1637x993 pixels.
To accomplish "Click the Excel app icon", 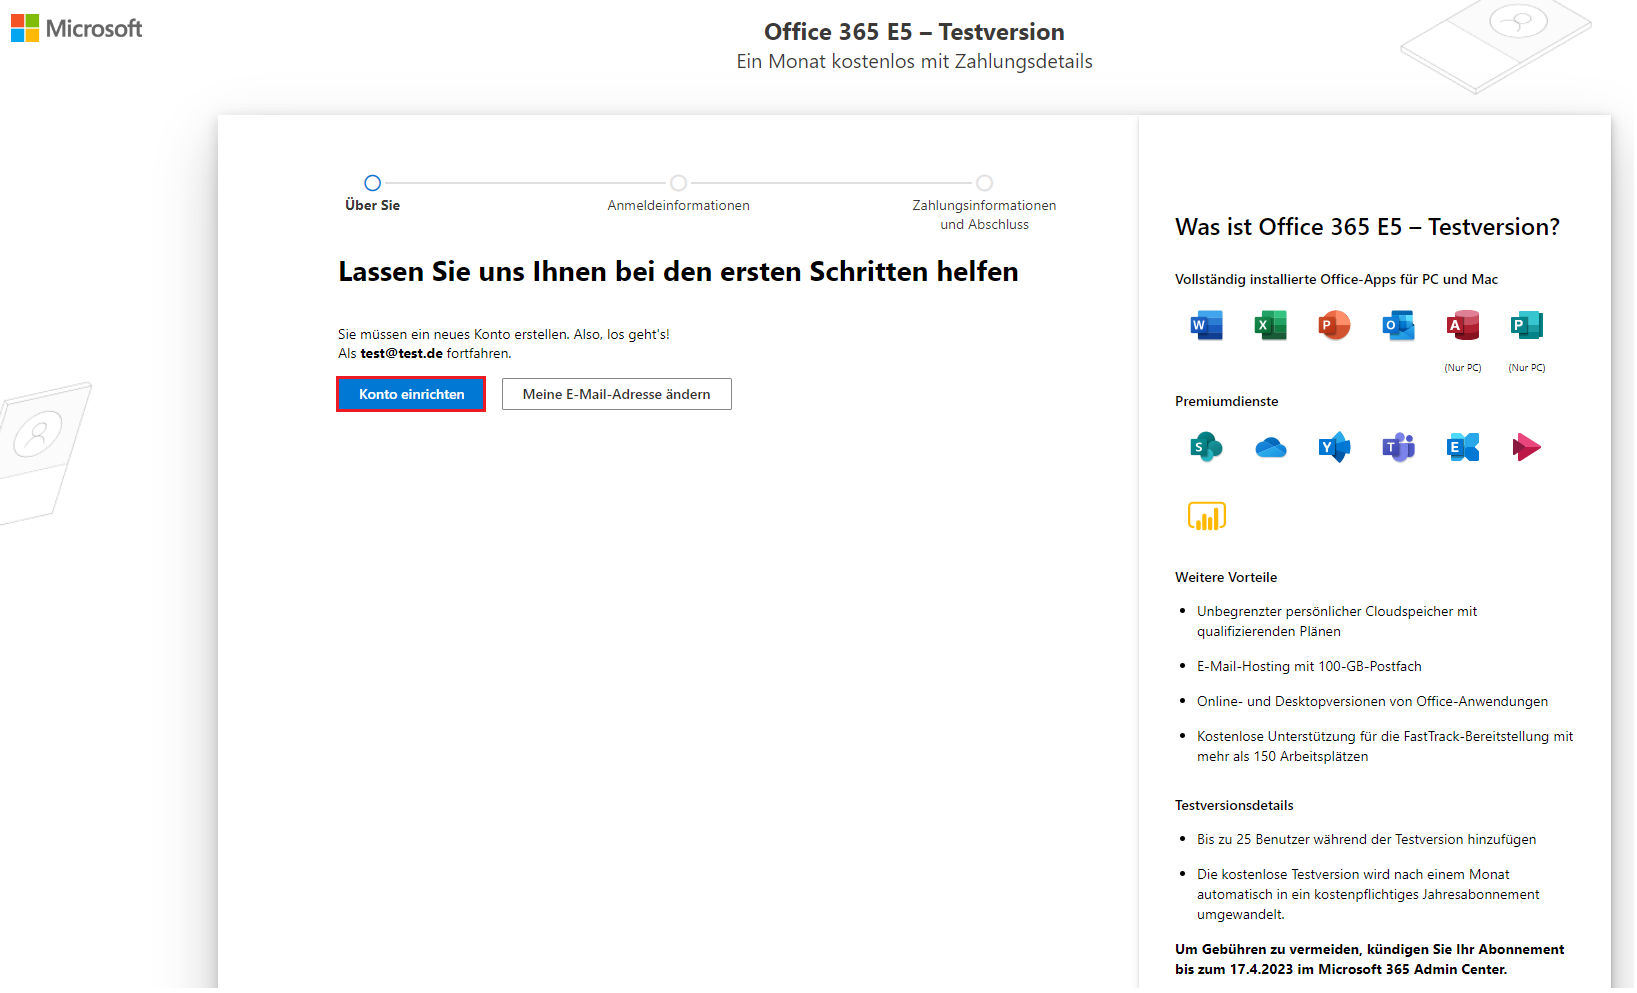I will 1270,326.
